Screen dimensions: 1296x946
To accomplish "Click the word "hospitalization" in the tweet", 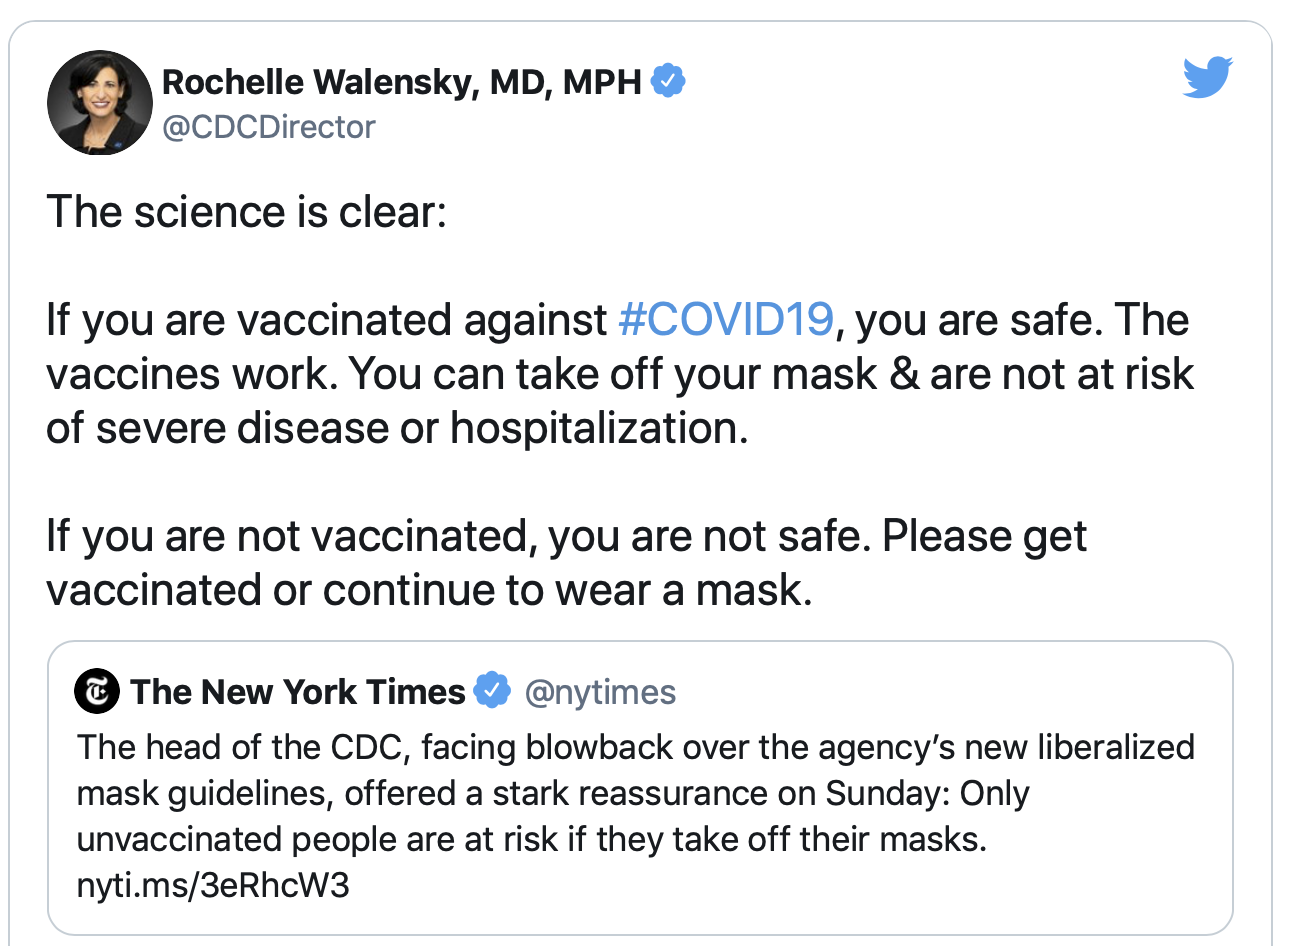I will (596, 428).
